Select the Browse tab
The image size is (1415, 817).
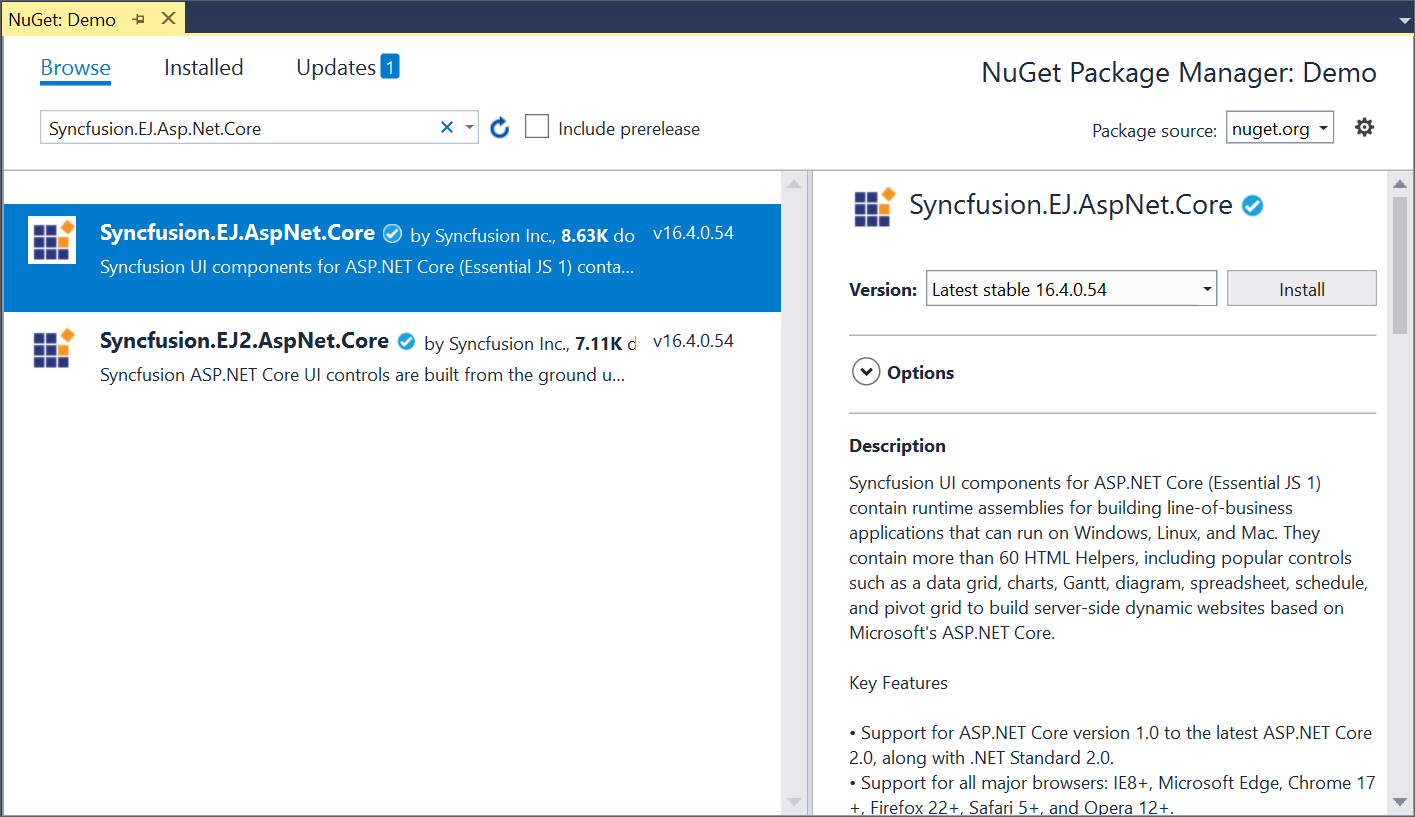(x=75, y=67)
